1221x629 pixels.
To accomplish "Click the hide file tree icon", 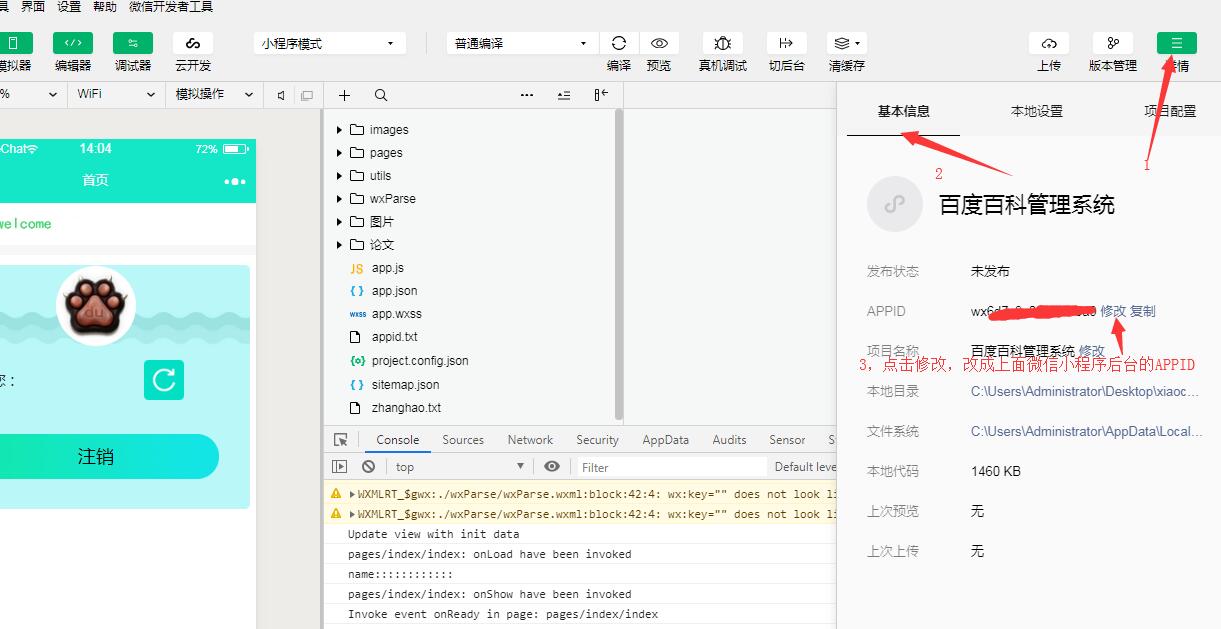I will point(601,95).
